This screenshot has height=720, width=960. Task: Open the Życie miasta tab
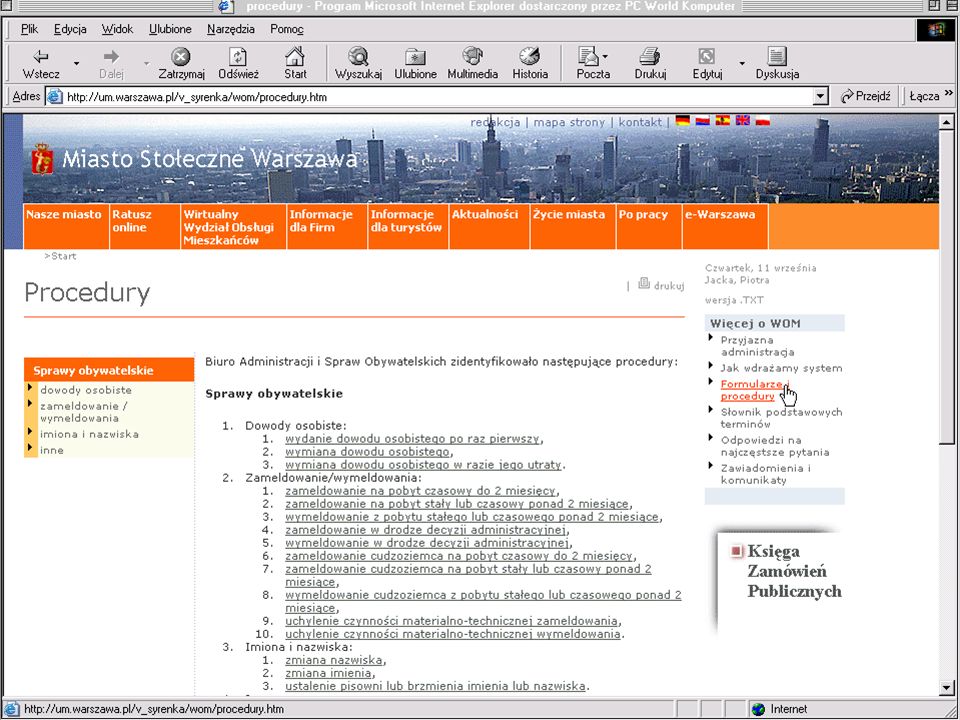573,227
